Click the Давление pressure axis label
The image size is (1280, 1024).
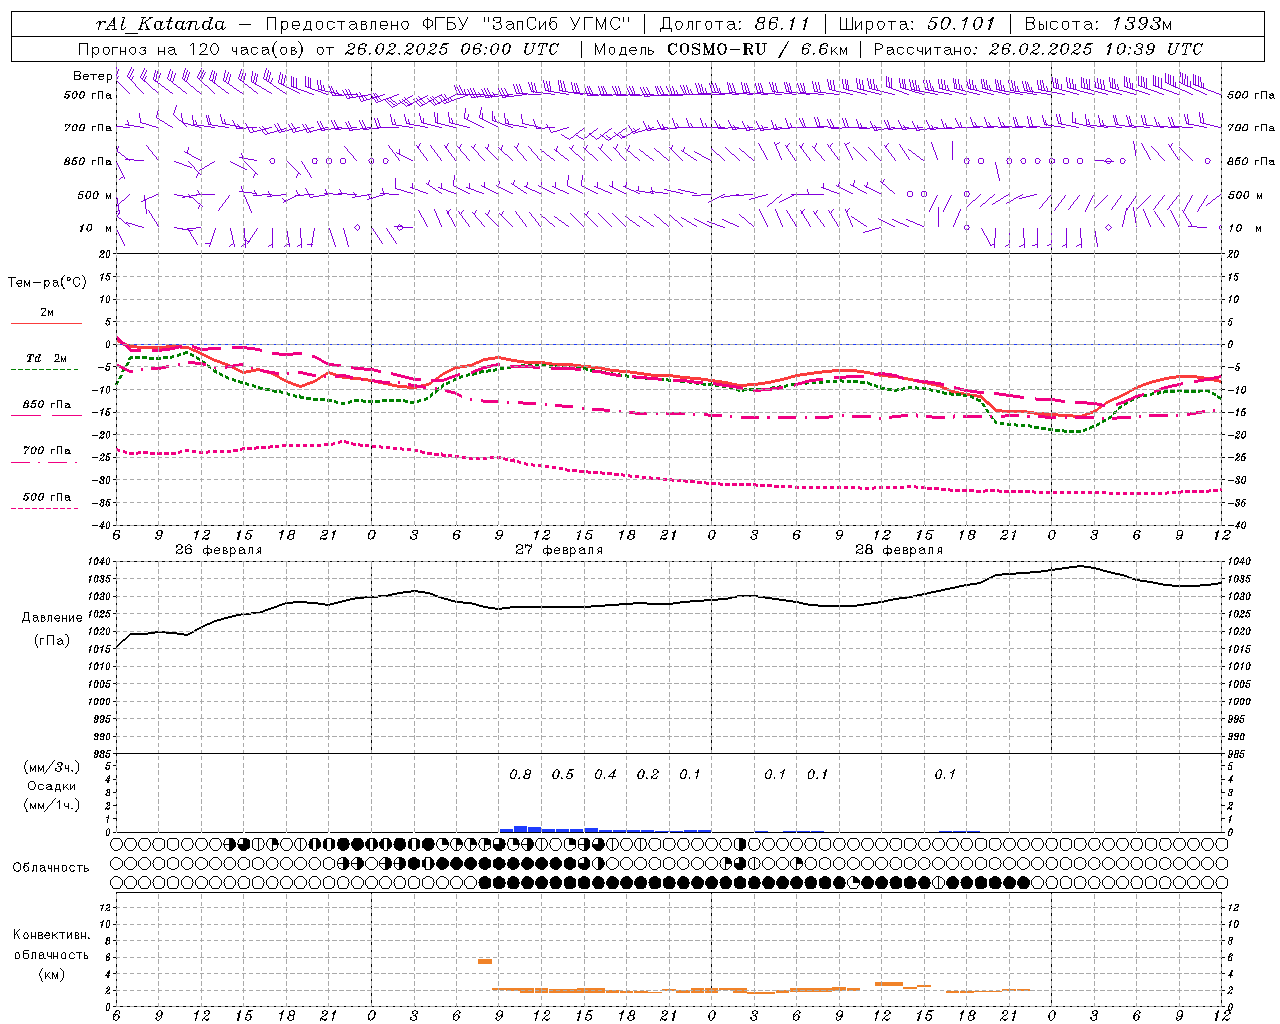(x=52, y=618)
